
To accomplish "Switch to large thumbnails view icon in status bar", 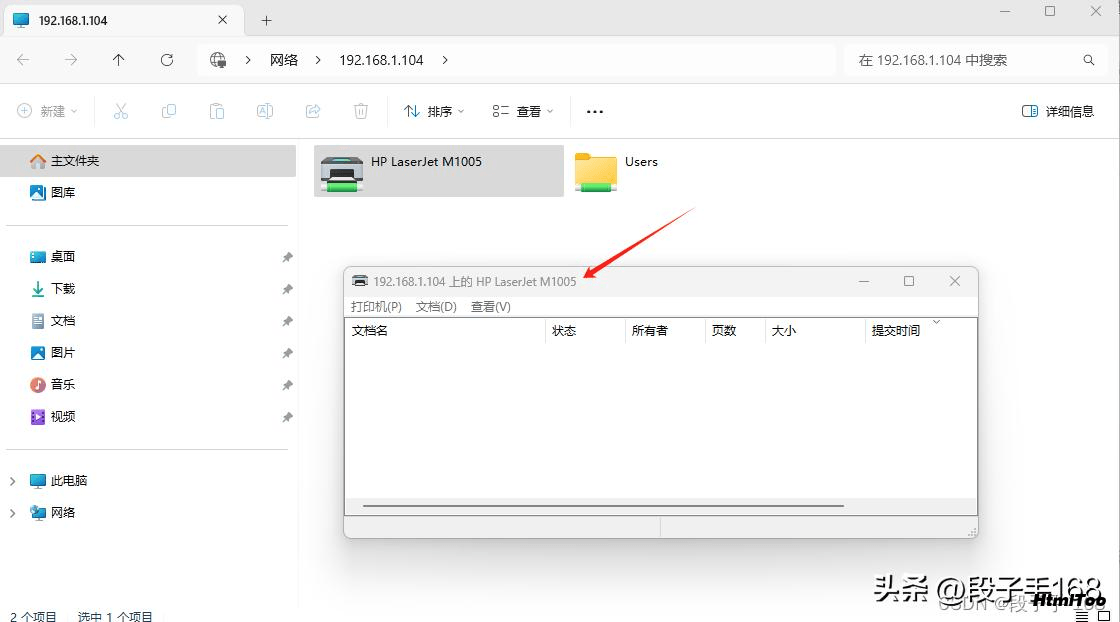I will point(1104,616).
